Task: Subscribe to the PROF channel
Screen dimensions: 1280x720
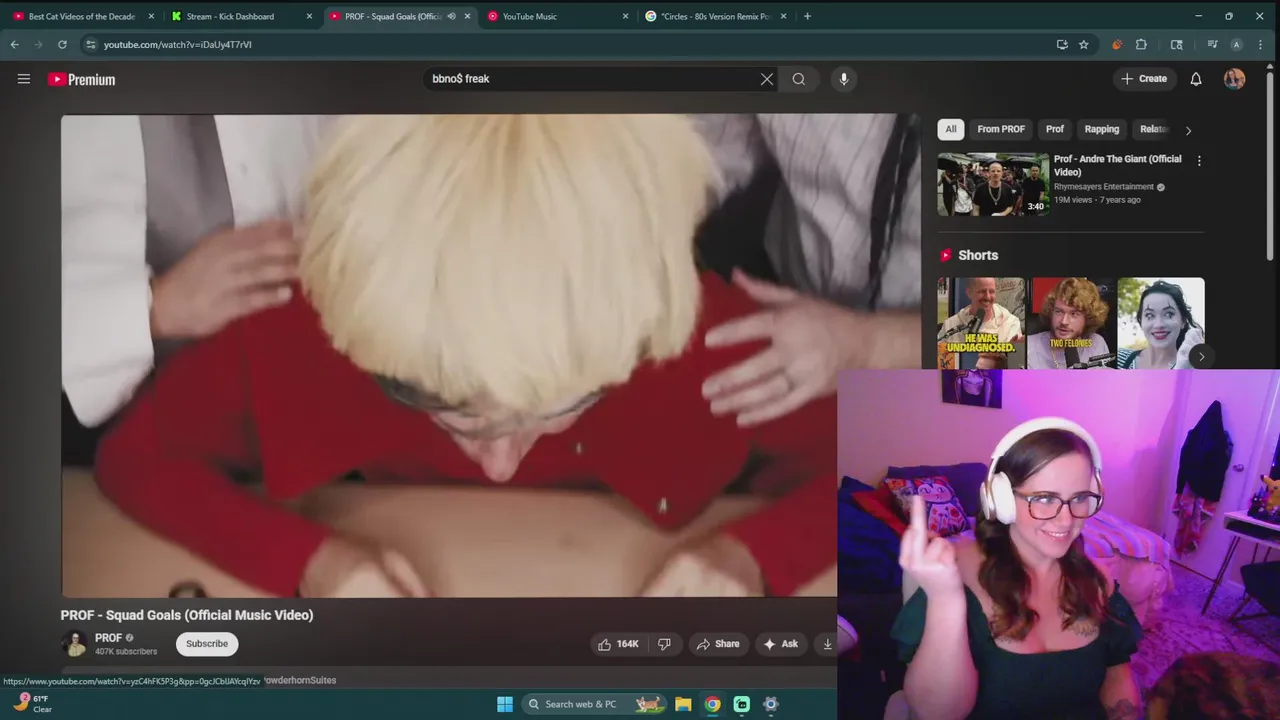Action: pos(207,644)
